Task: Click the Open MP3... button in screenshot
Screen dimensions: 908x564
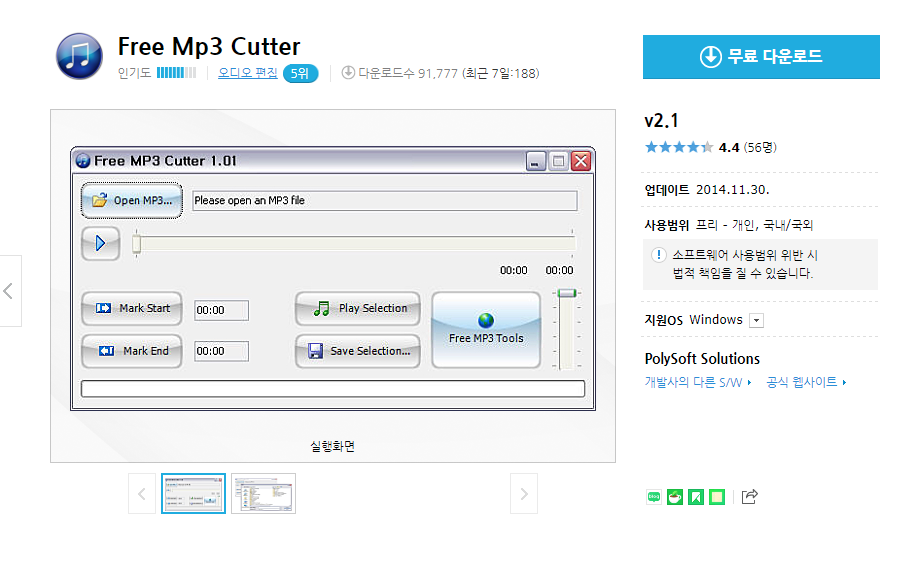Action: click(x=132, y=200)
